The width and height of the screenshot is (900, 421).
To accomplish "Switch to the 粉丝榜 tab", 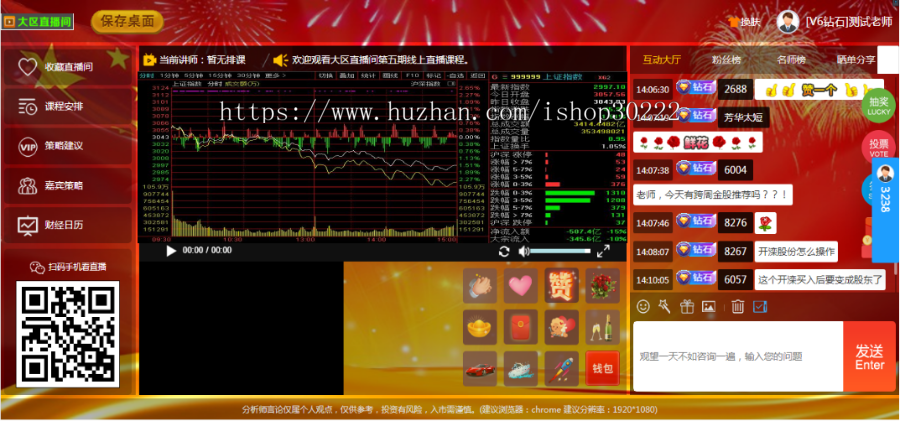I will [726, 60].
